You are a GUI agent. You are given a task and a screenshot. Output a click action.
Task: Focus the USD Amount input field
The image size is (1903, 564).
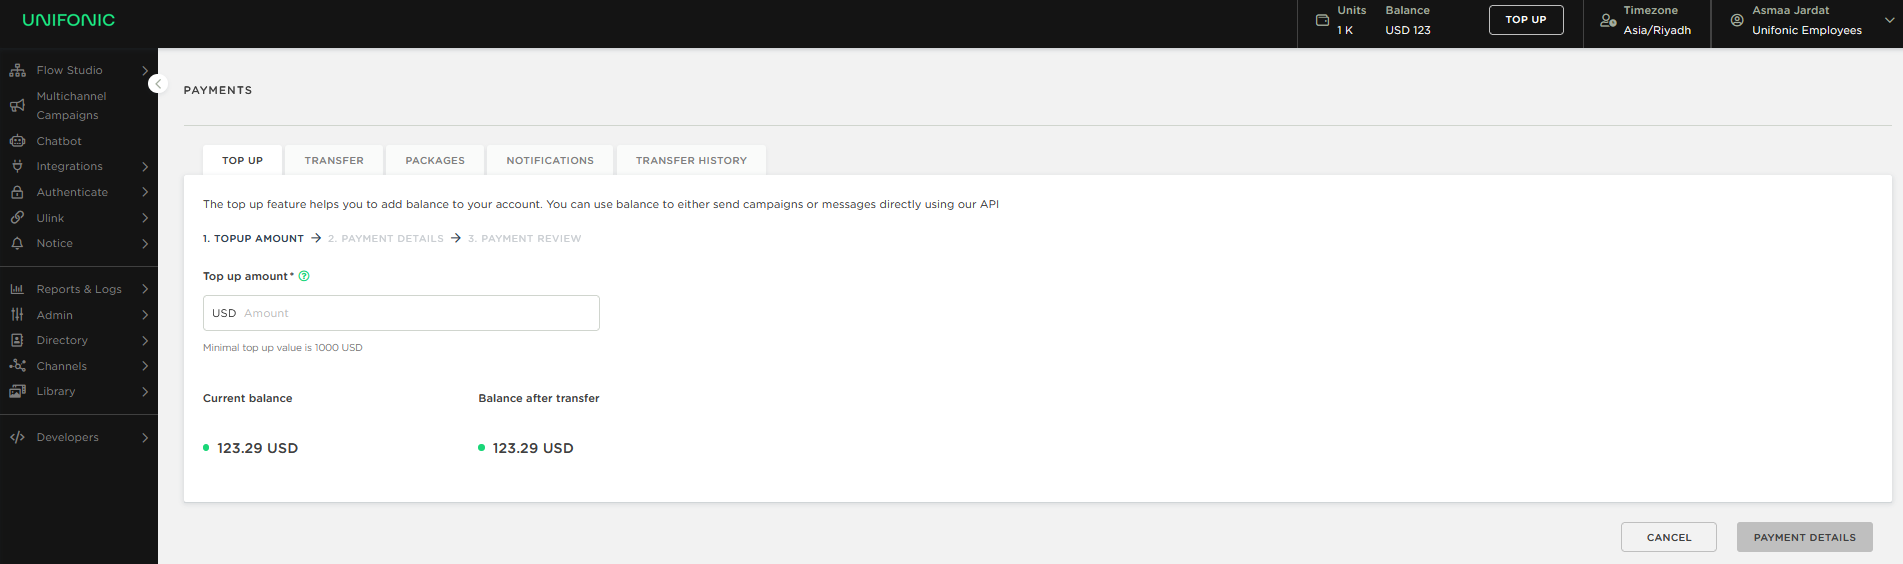[401, 313]
